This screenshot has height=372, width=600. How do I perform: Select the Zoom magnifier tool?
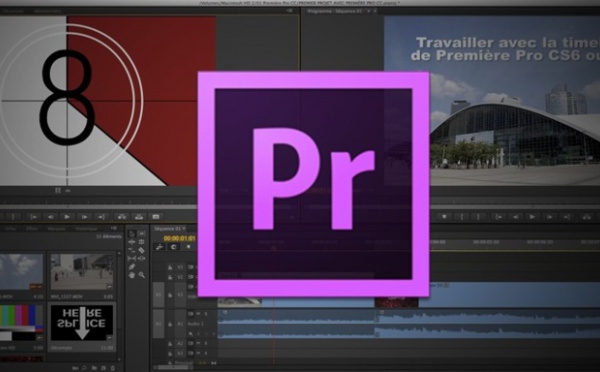pos(142,275)
